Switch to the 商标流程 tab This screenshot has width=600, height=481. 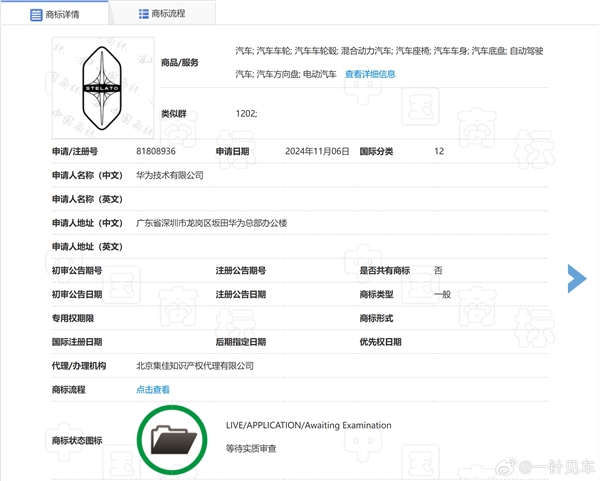pos(162,14)
